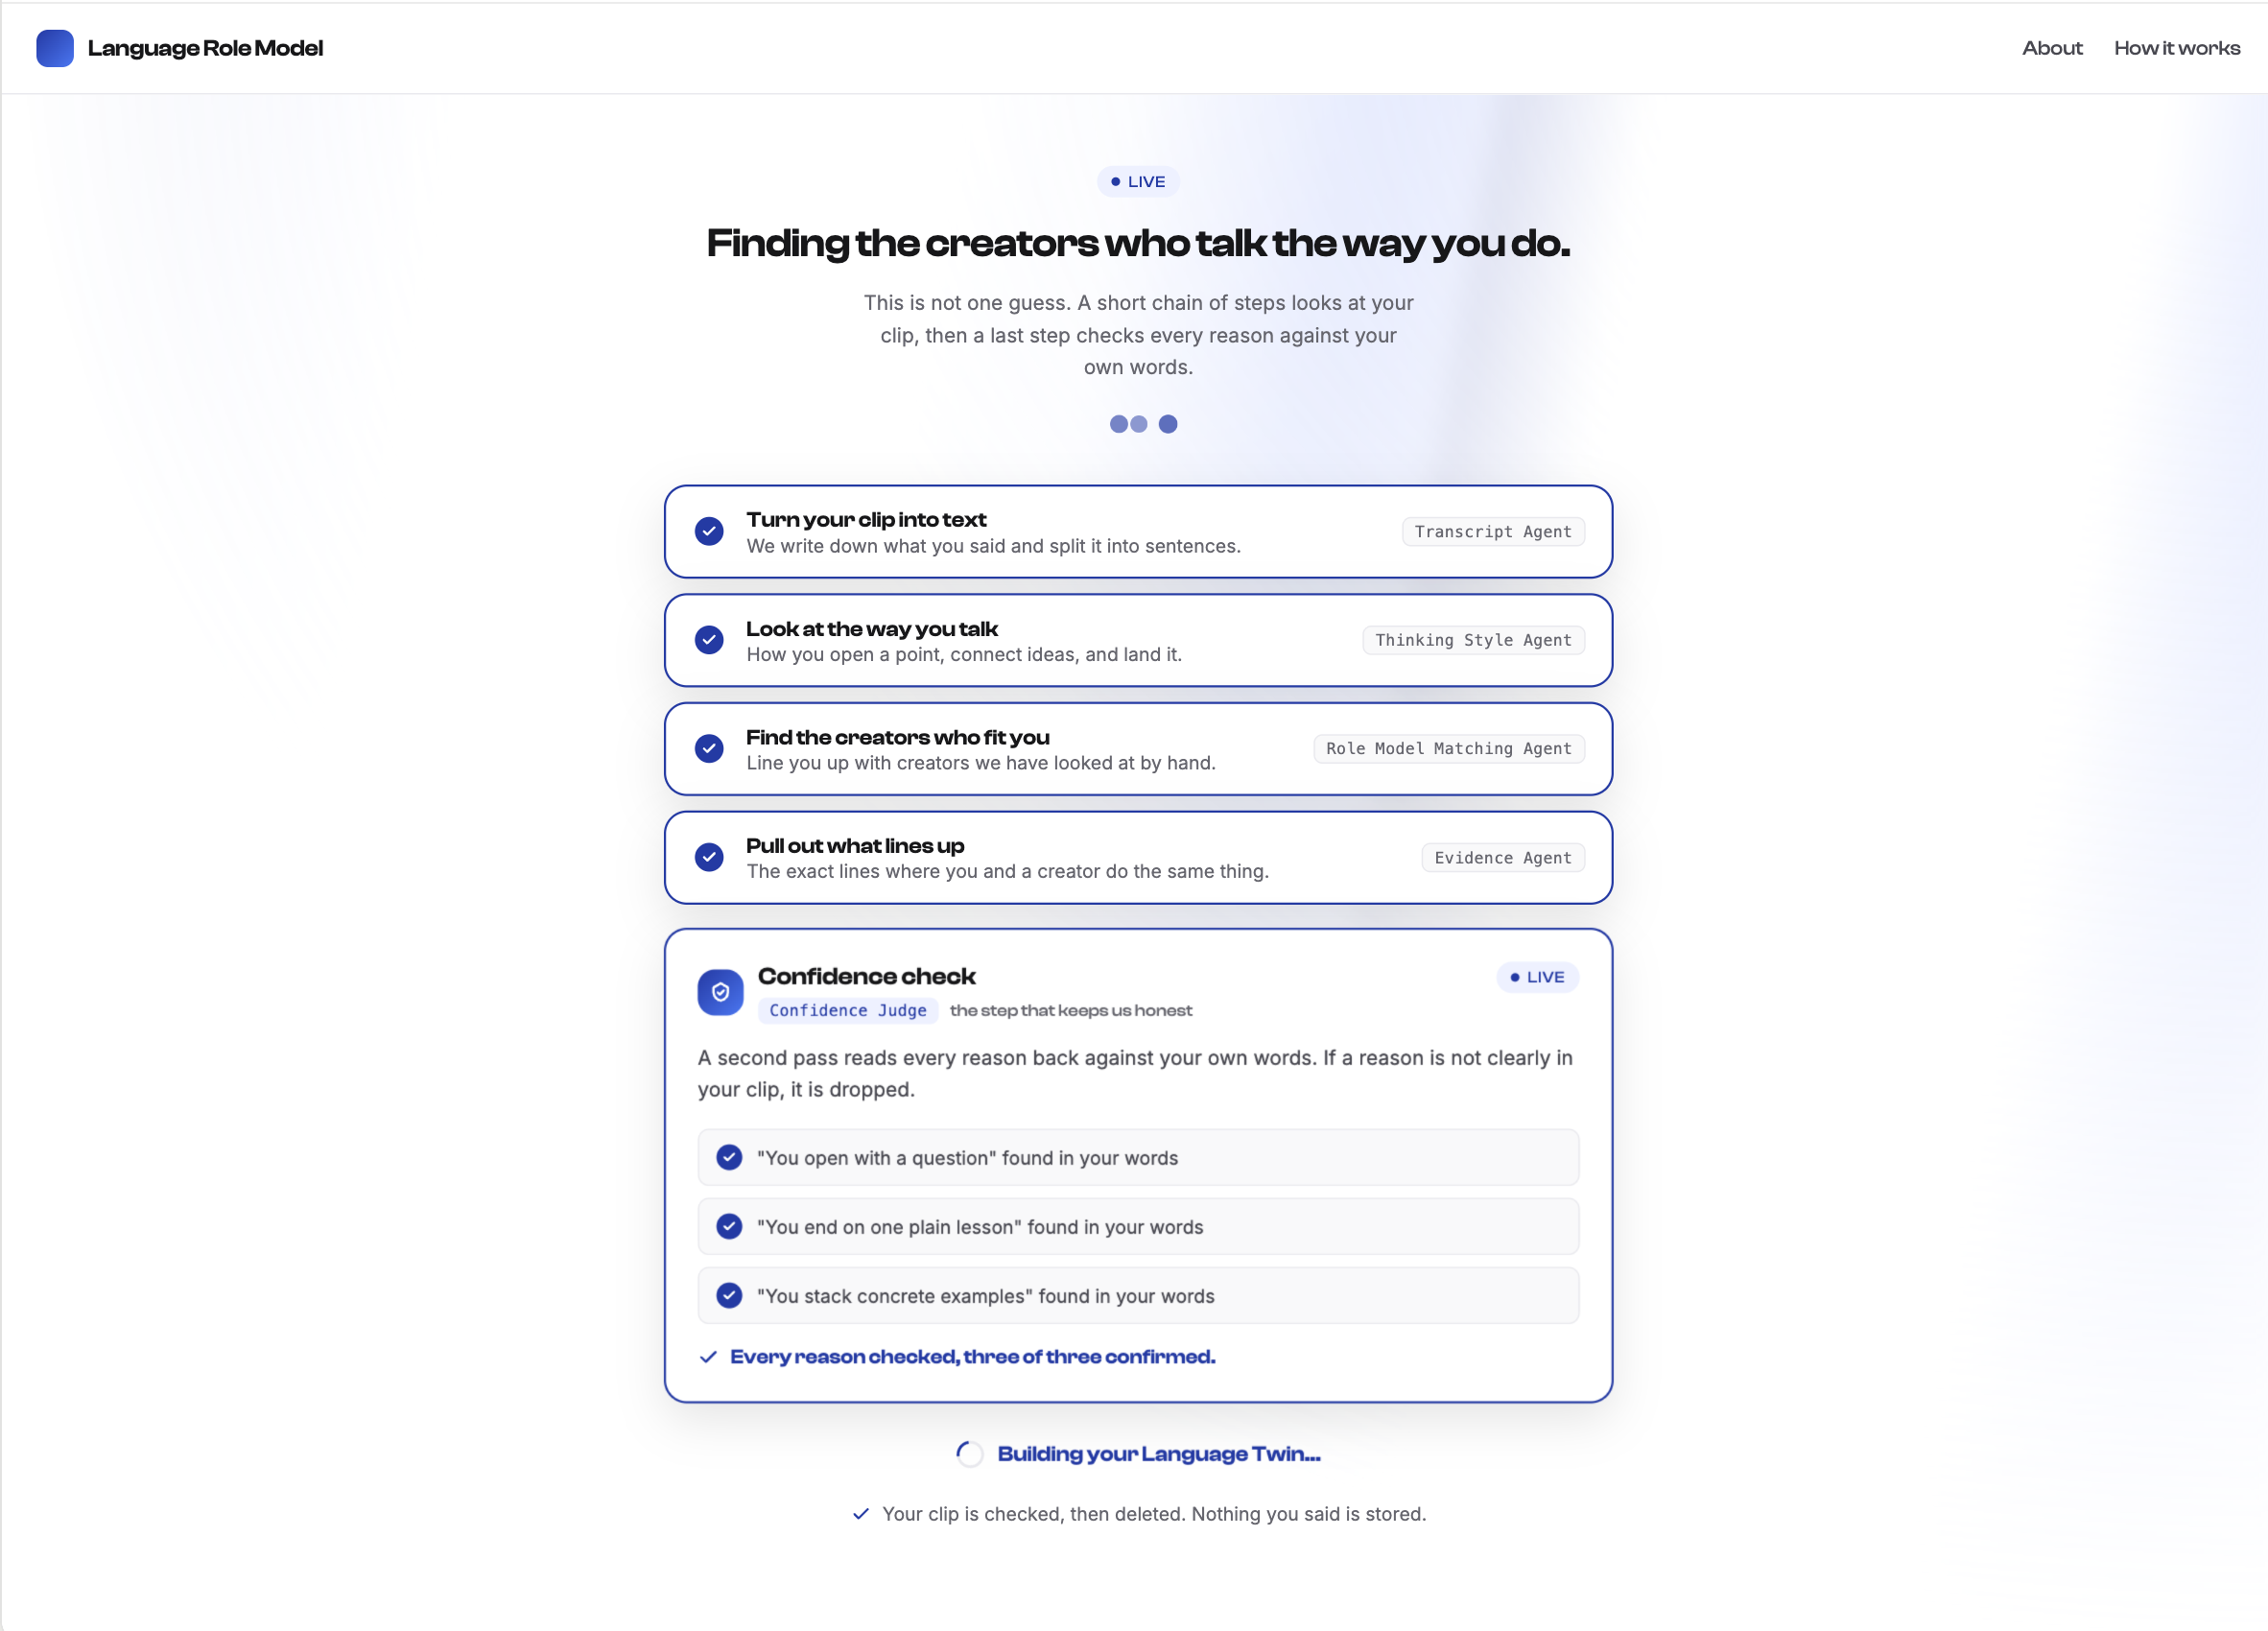Click the shield icon beside Confidence check

click(720, 992)
